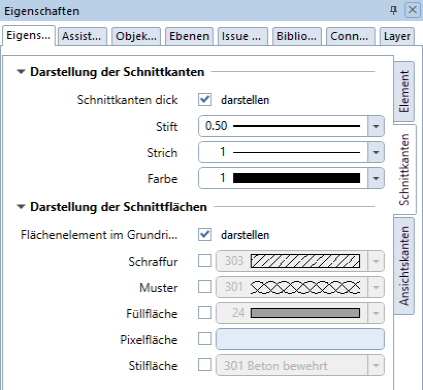
Task: Click the 'Eigenschaften' panel title
Action: tap(42, 11)
